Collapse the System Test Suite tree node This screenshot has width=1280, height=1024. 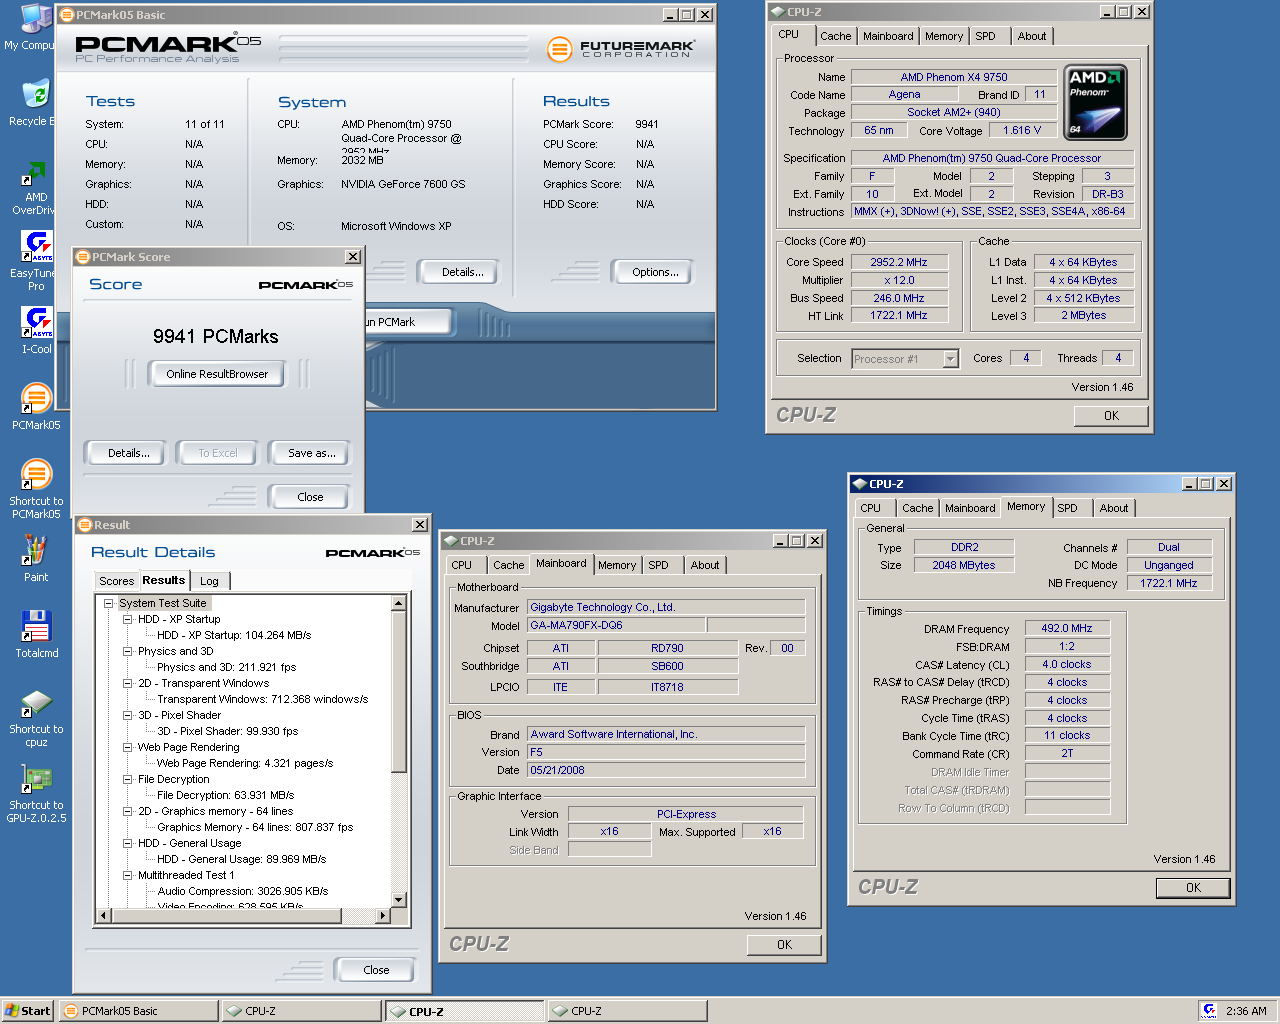click(109, 603)
